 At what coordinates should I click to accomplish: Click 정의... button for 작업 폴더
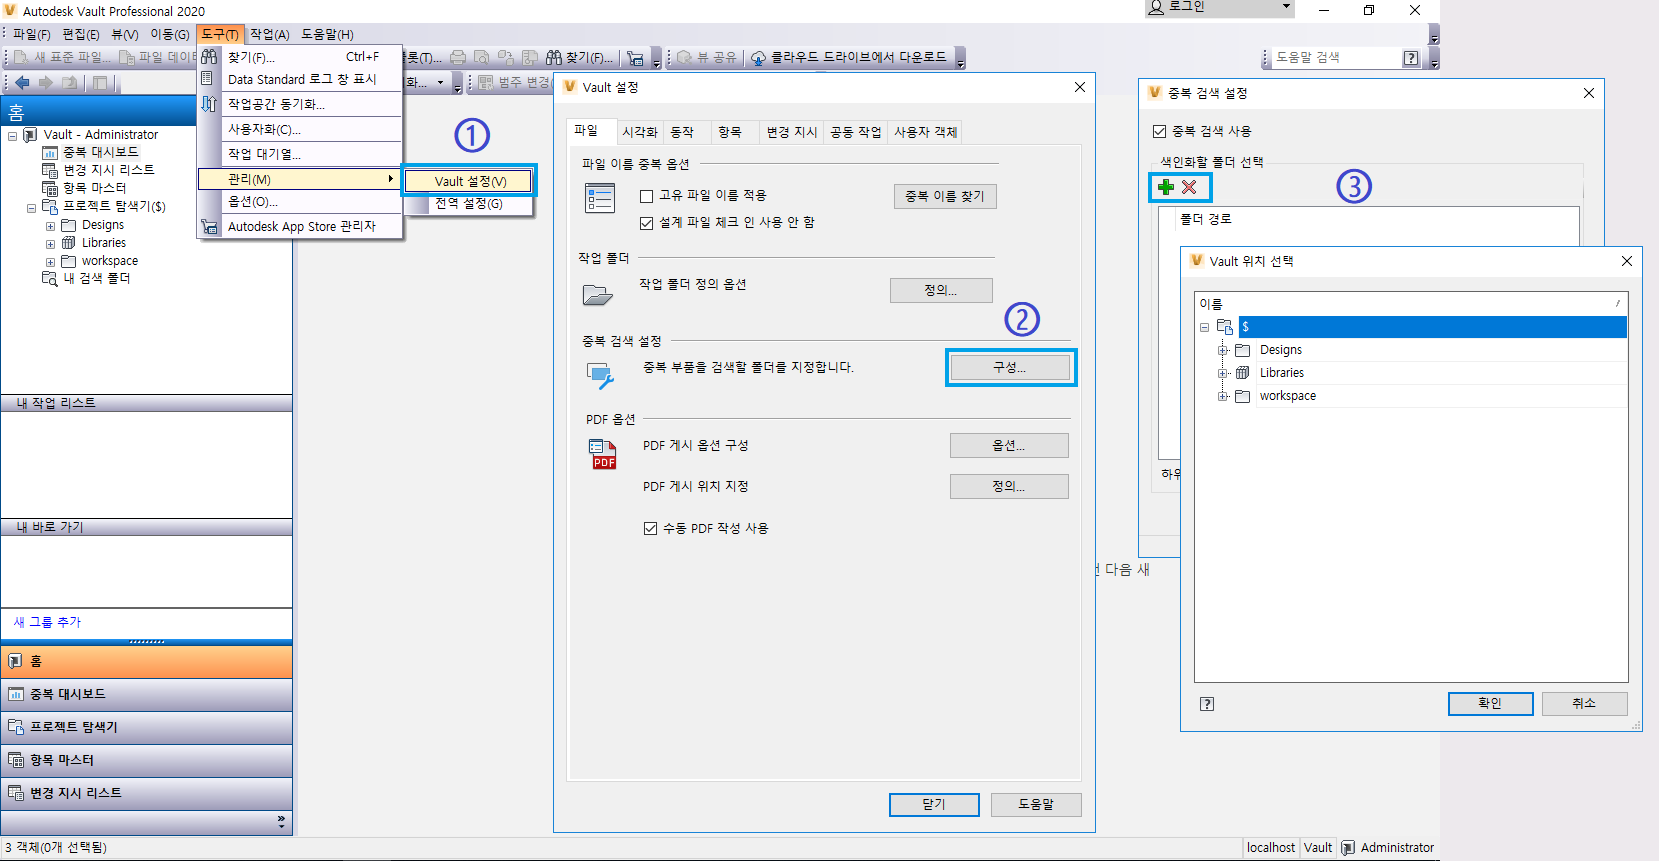[x=941, y=290]
